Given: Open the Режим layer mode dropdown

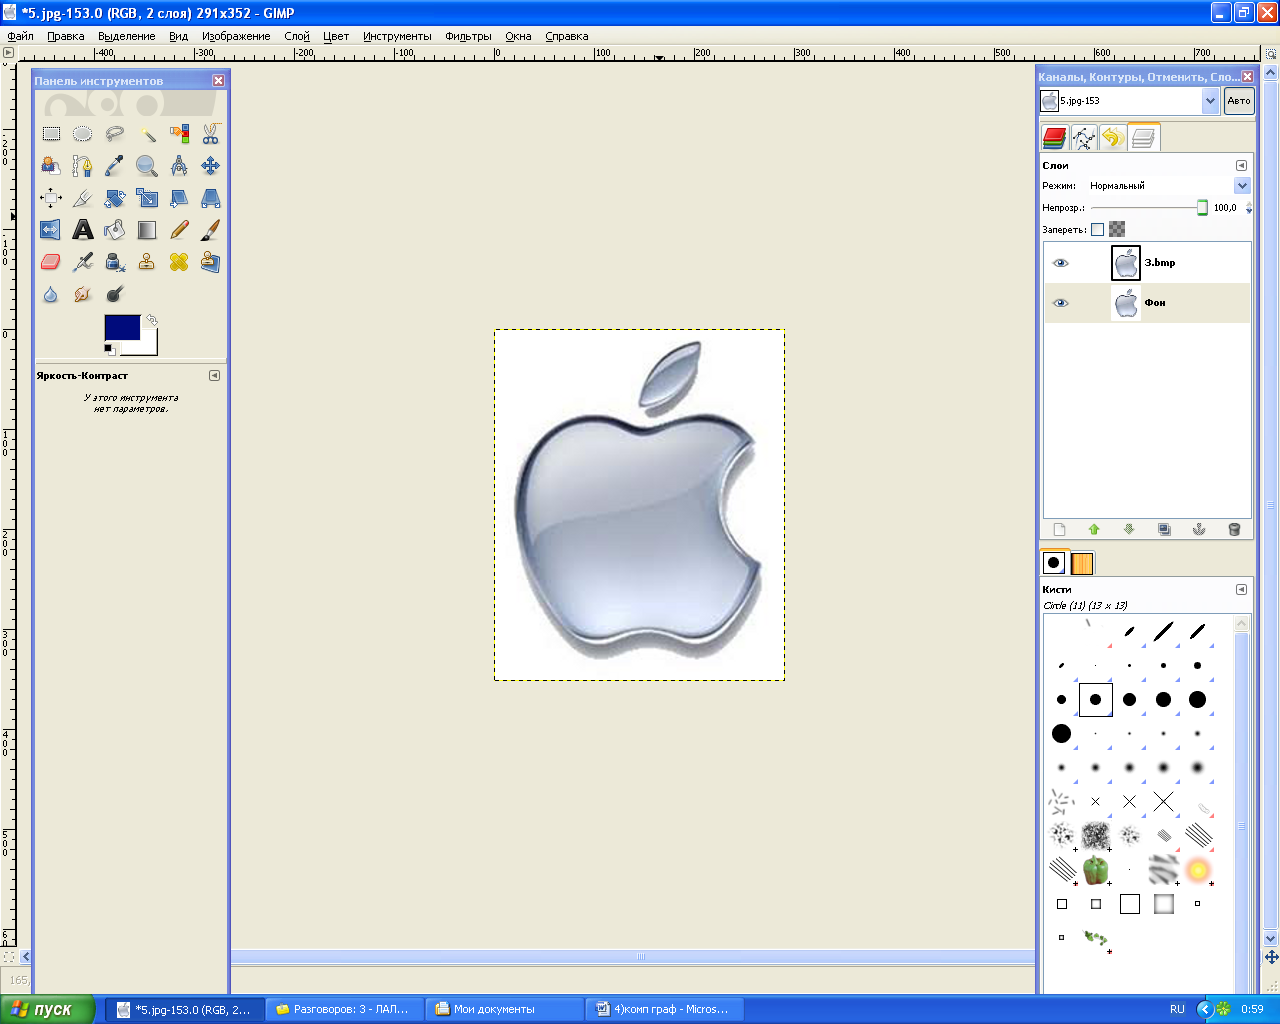Looking at the screenshot, I should [x=1242, y=186].
